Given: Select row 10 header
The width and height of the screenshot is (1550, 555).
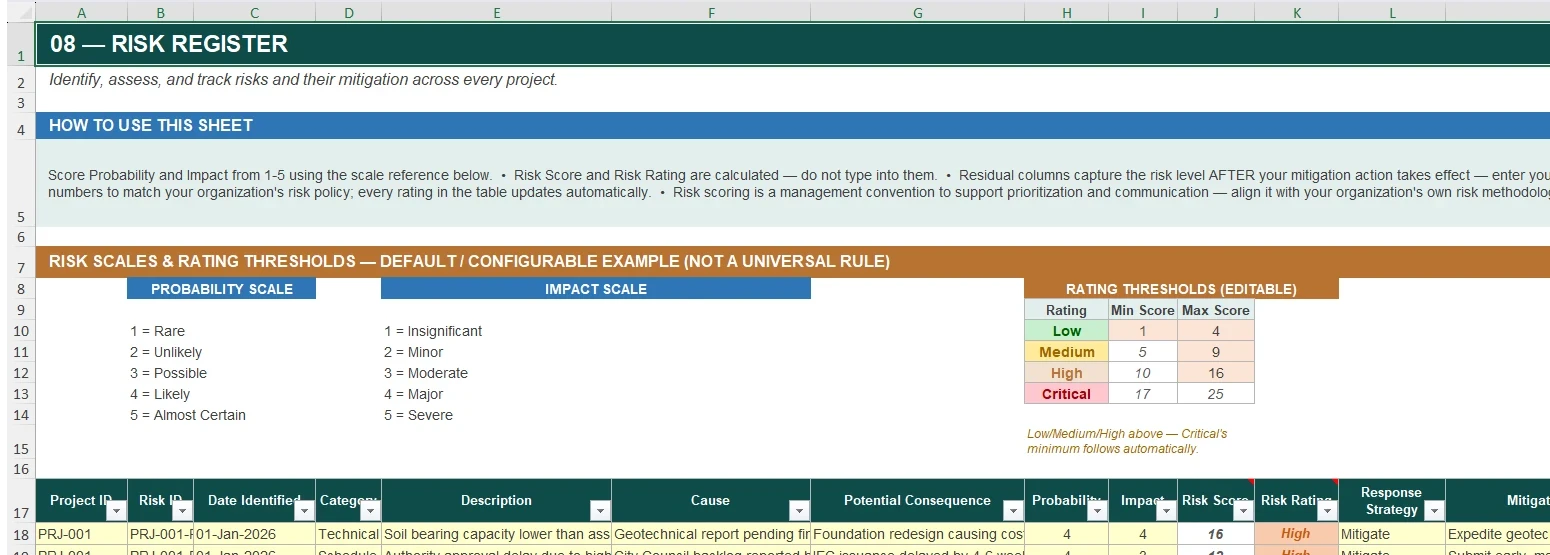Looking at the screenshot, I should (20, 331).
